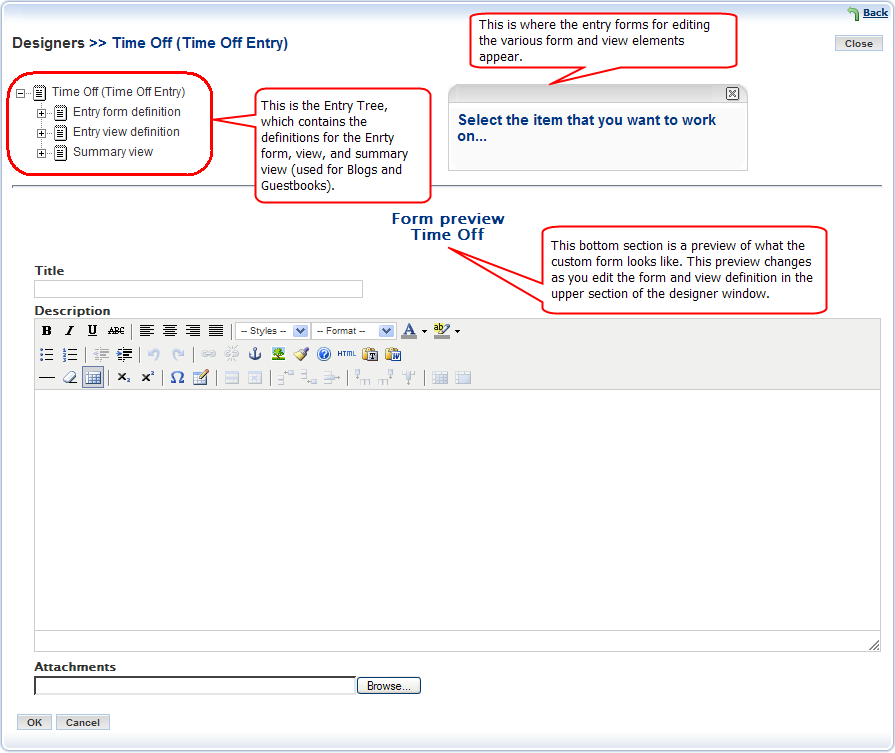Select Summary view tree item

coord(113,152)
